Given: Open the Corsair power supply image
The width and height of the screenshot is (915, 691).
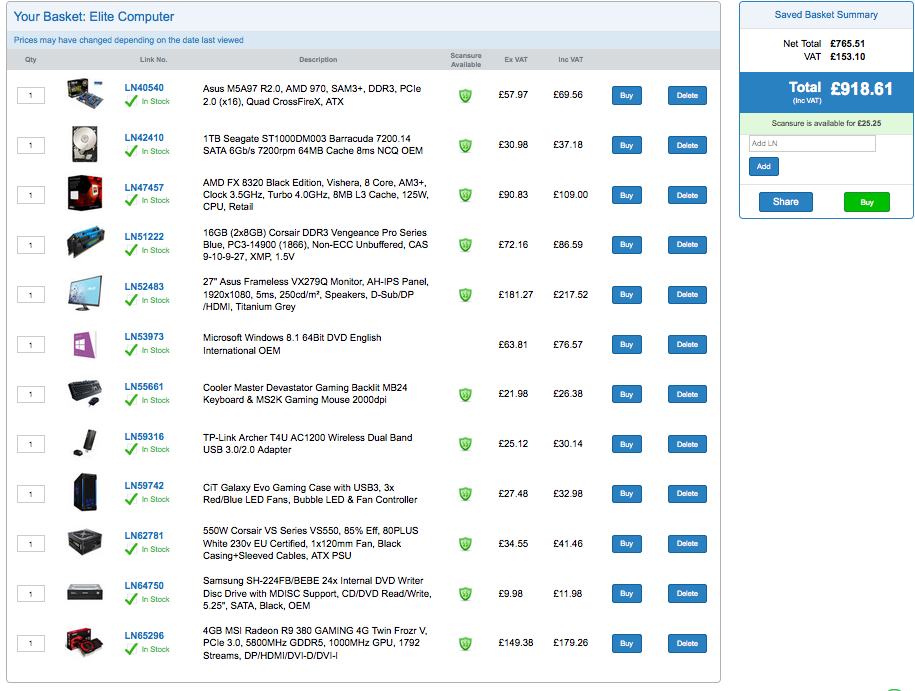Looking at the screenshot, I should (85, 542).
